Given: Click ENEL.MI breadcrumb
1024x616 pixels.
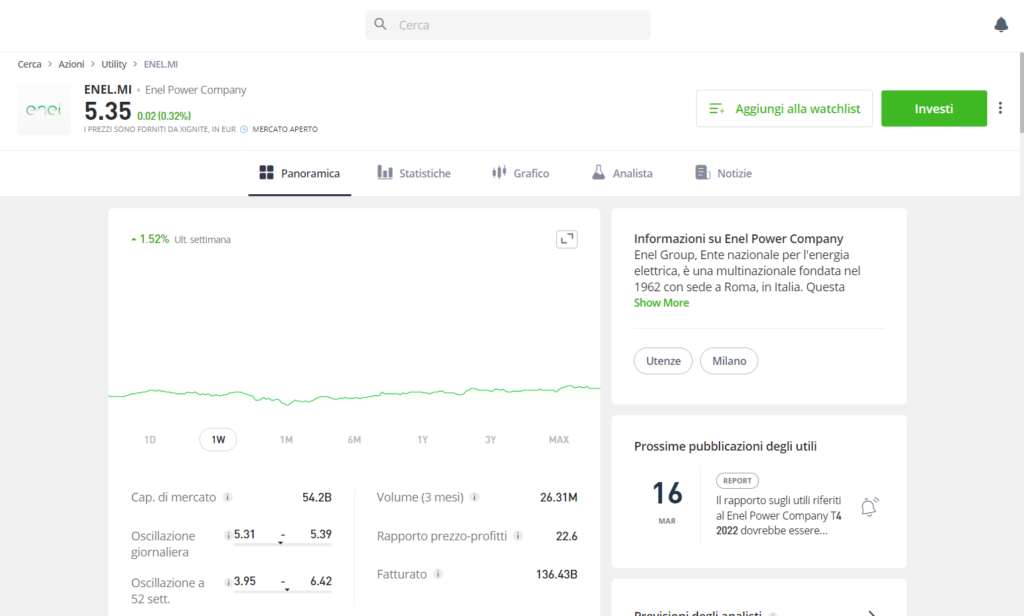Looking at the screenshot, I should [161, 64].
